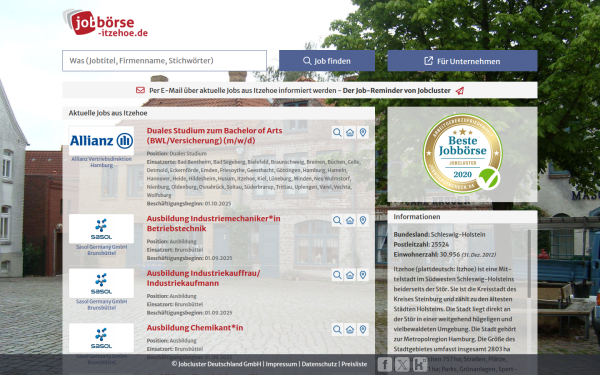Click Sasol Germany GmbH Brunsbüttel link under Industriekauffrau
600x375 pixels.
click(101, 305)
